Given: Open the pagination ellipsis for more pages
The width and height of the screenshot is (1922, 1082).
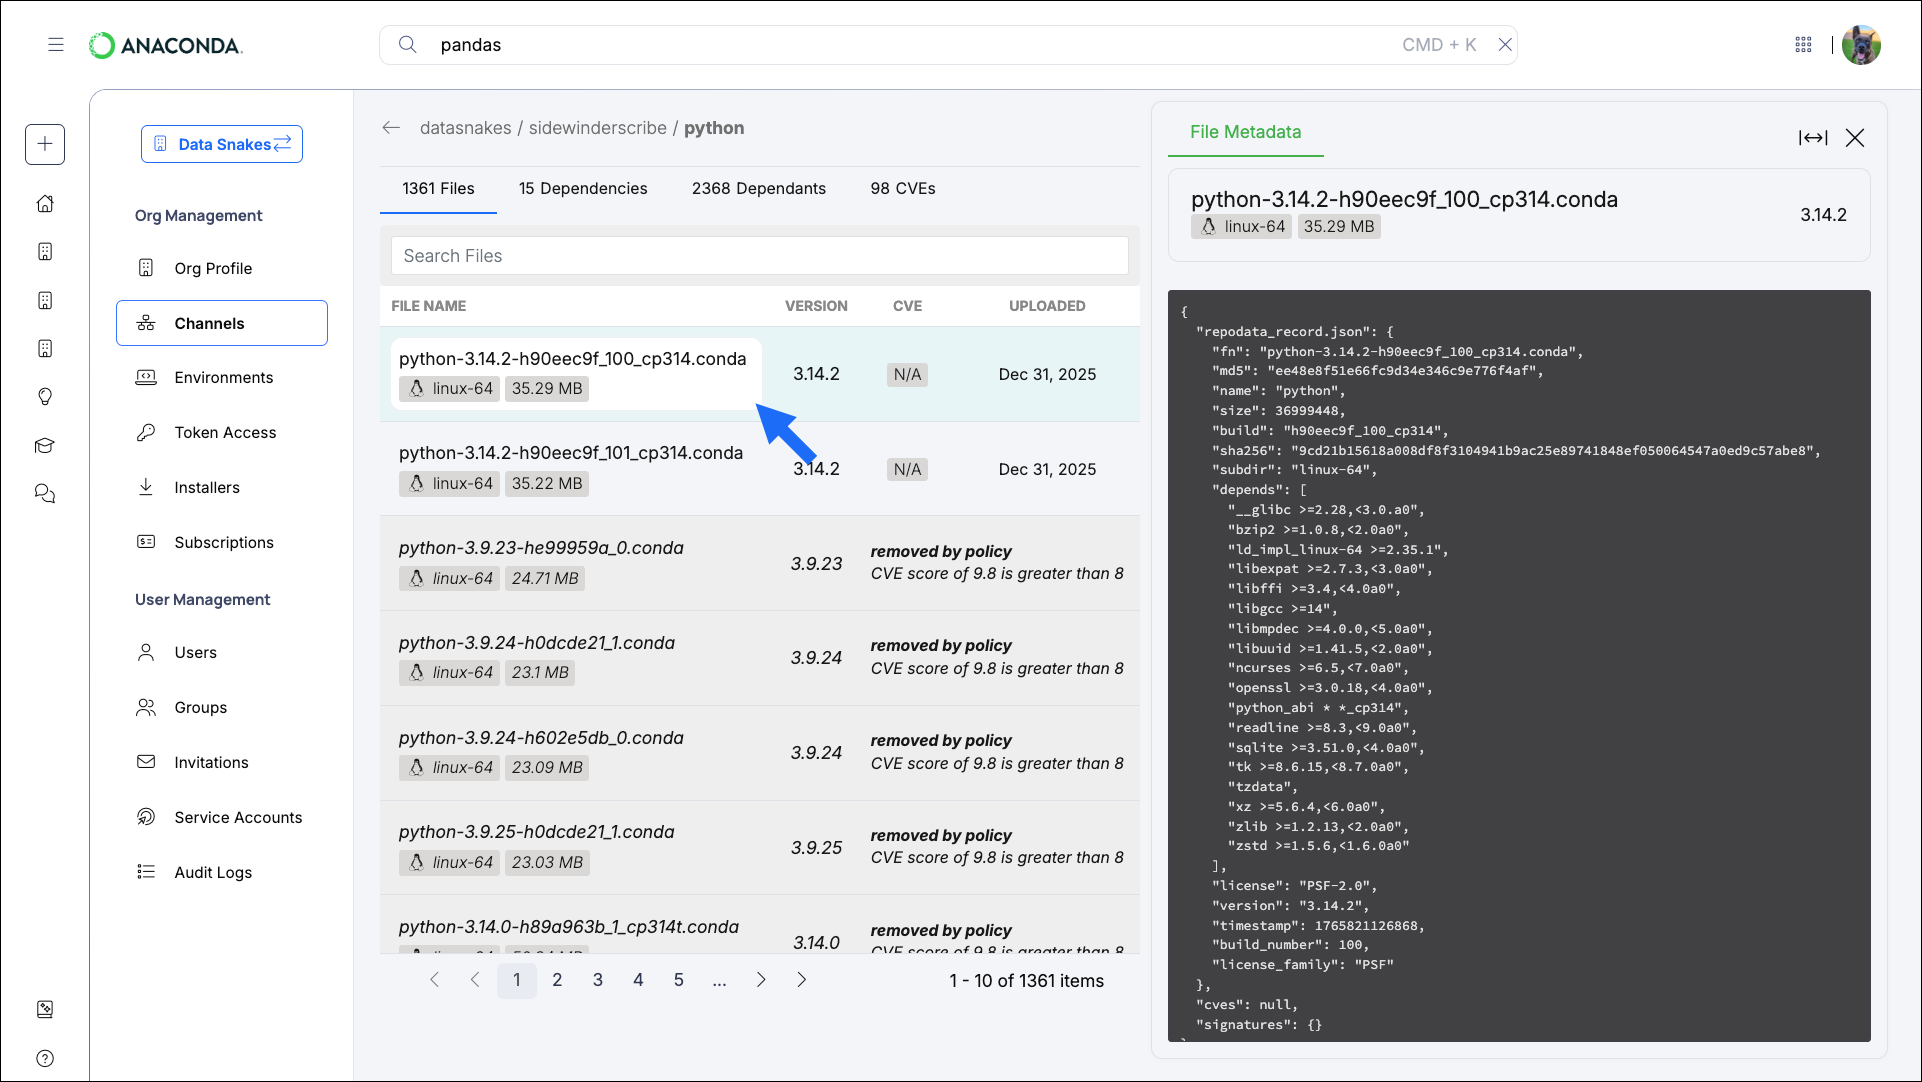Looking at the screenshot, I should pos(719,980).
